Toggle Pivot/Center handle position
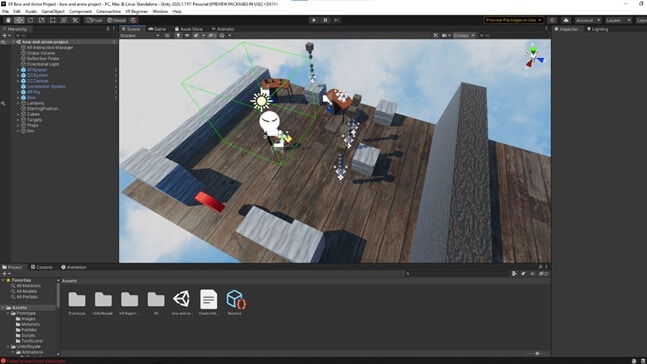 point(94,20)
